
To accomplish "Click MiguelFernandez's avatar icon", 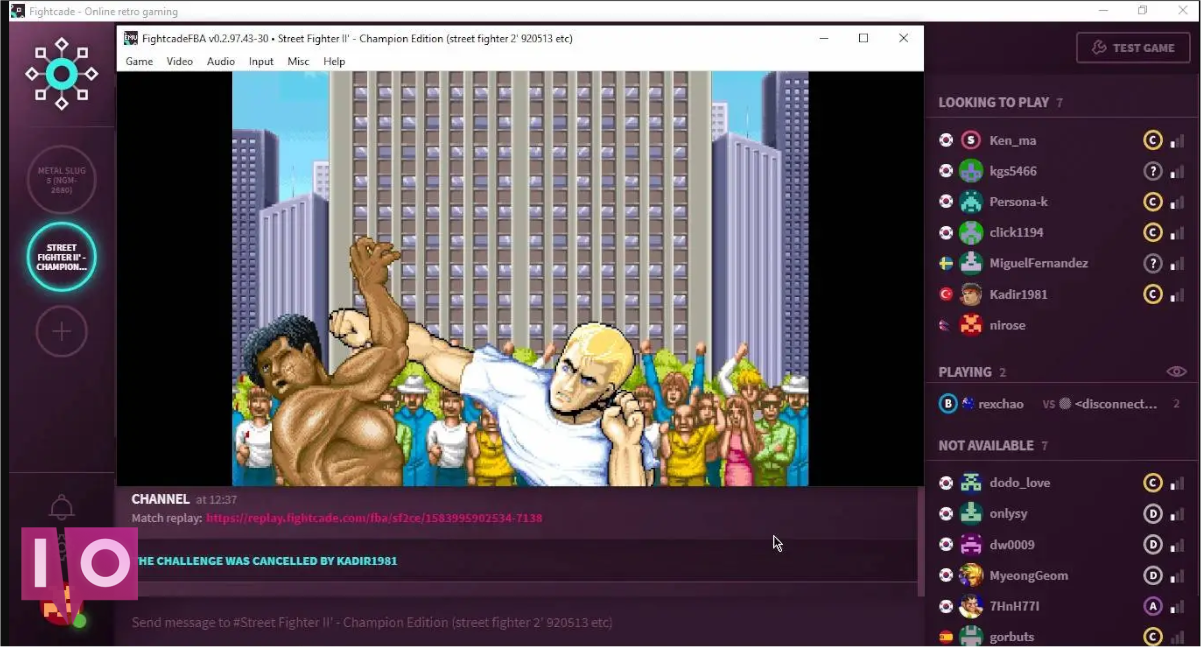I will click(x=971, y=264).
